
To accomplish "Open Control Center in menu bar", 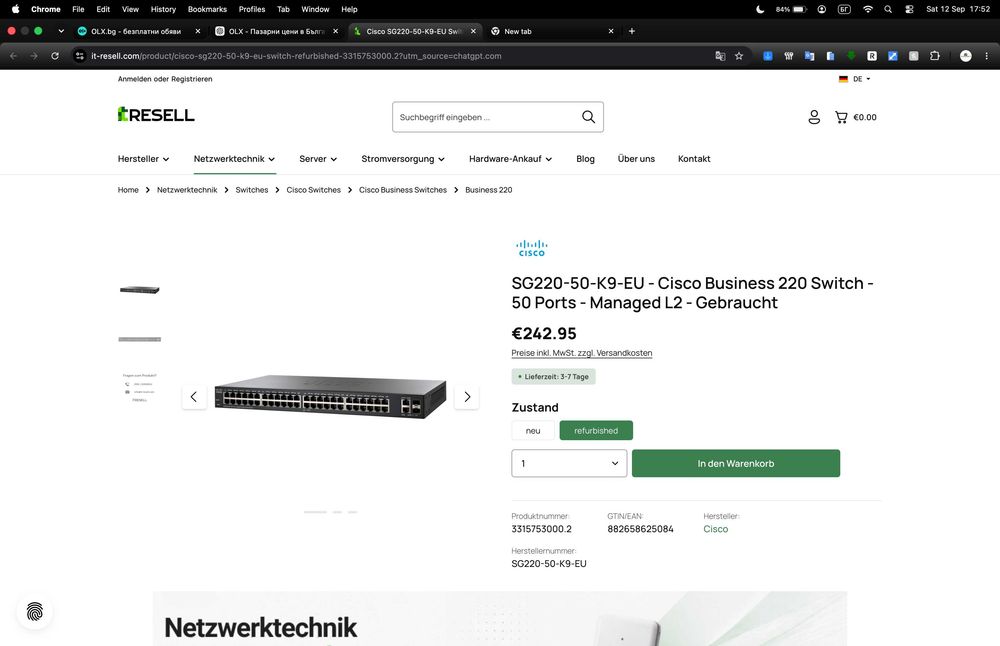I will click(909, 10).
